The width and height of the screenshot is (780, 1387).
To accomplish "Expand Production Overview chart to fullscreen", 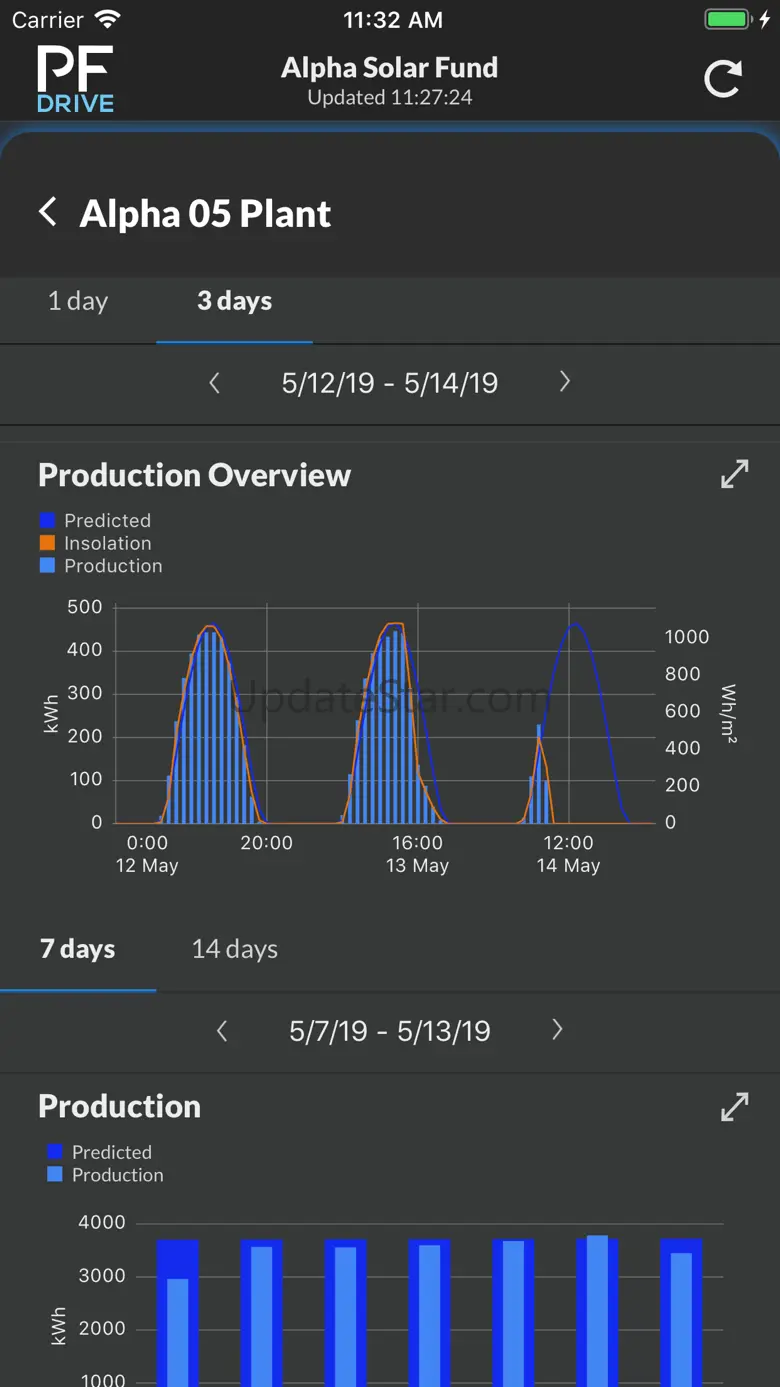I will point(734,474).
